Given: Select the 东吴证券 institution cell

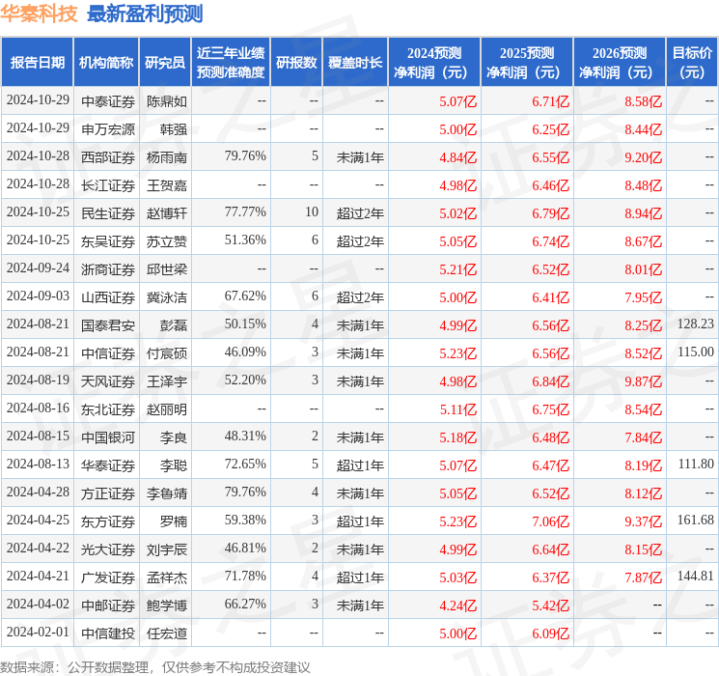Looking at the screenshot, I should [108, 241].
